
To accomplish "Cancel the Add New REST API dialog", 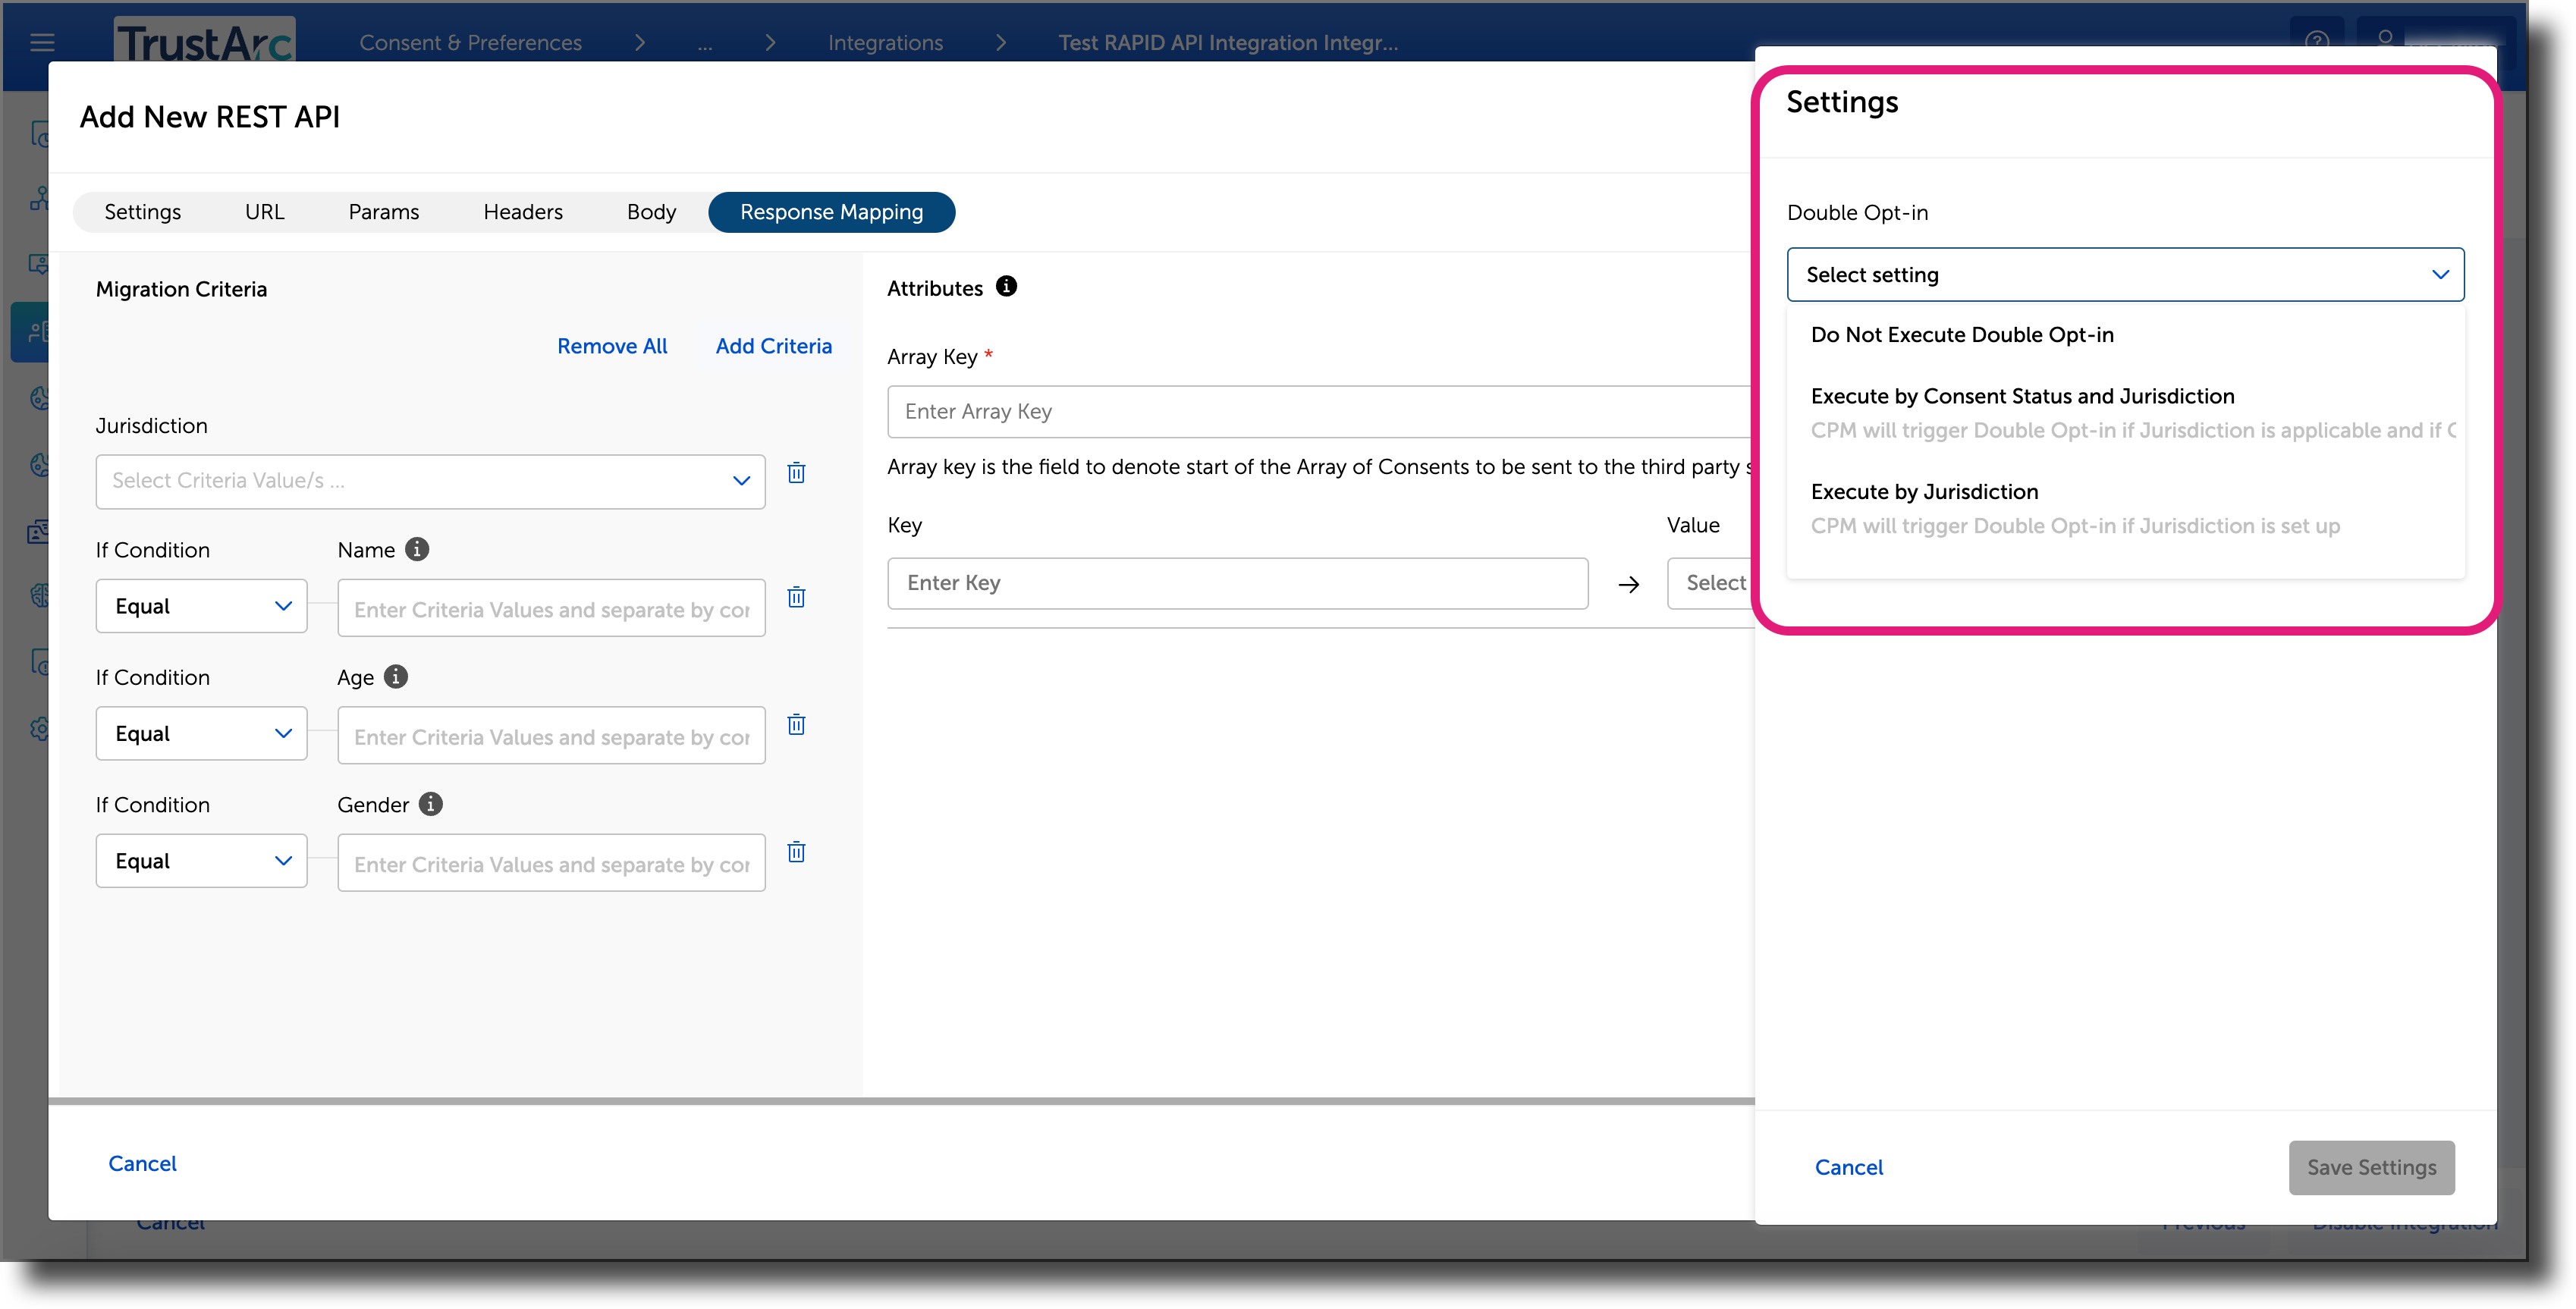I will [x=142, y=1164].
